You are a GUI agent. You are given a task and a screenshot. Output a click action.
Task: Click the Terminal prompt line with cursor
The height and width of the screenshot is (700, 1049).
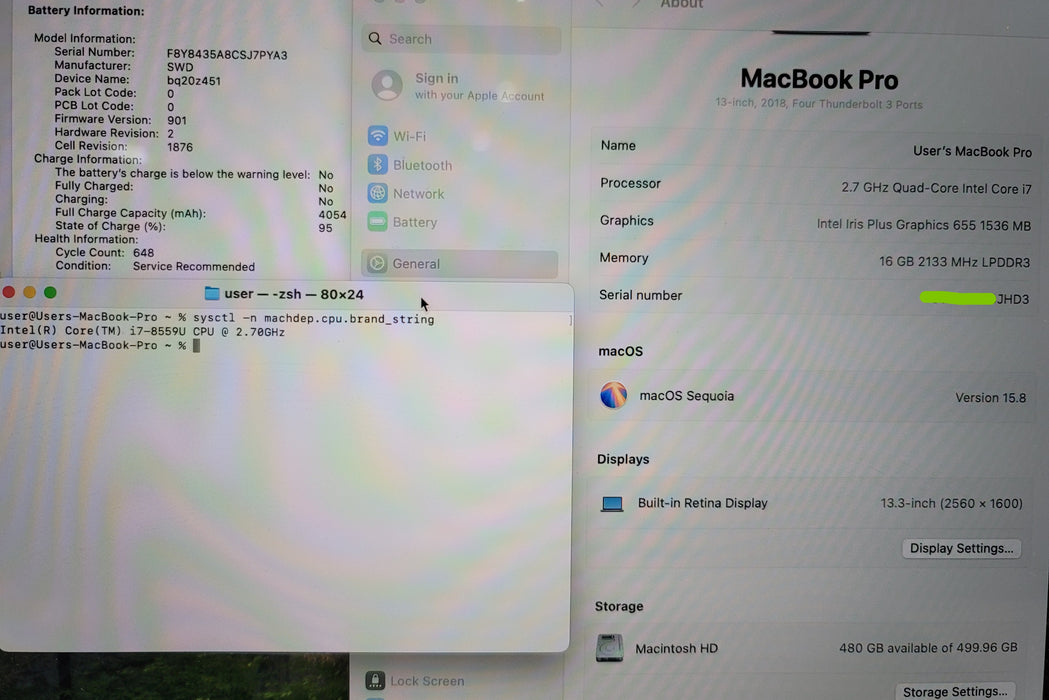click(x=100, y=345)
